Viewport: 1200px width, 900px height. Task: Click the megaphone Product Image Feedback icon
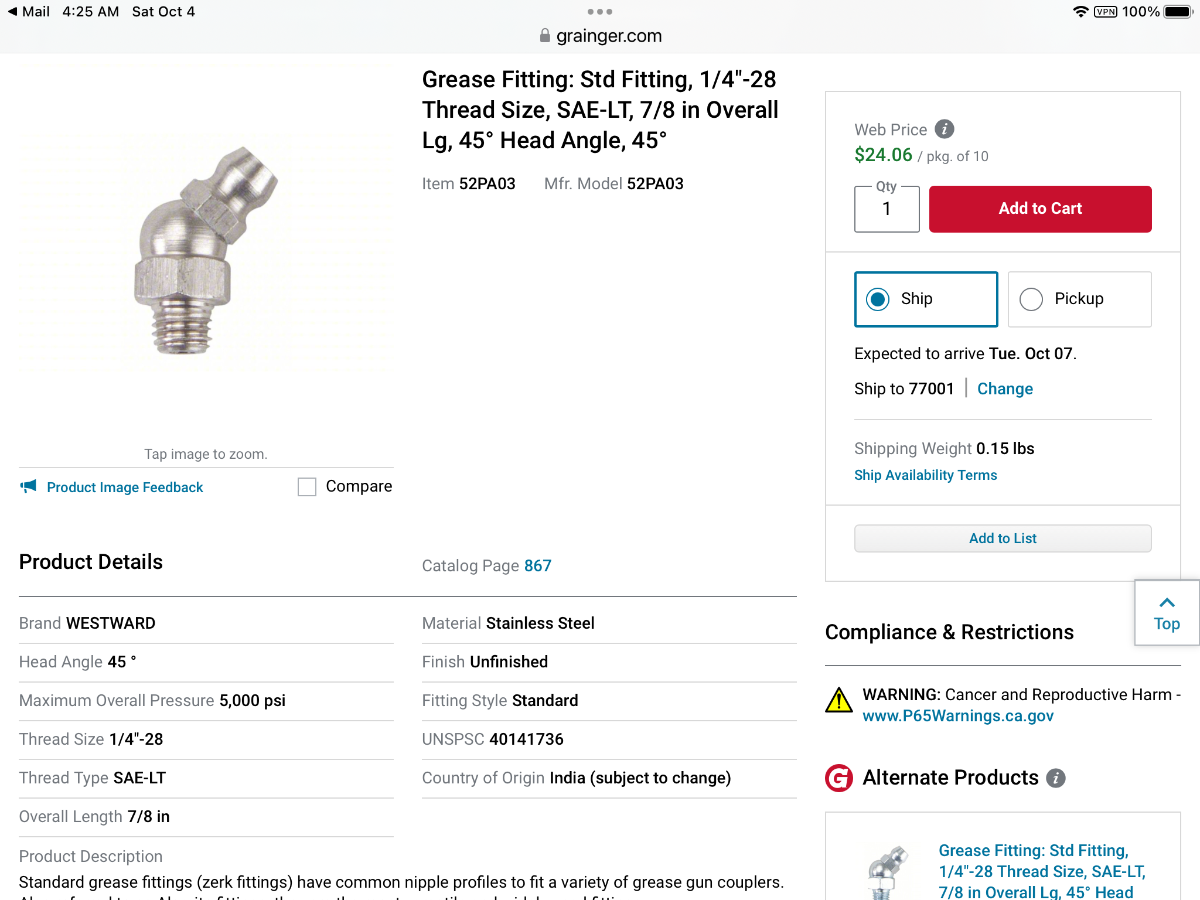coord(28,487)
